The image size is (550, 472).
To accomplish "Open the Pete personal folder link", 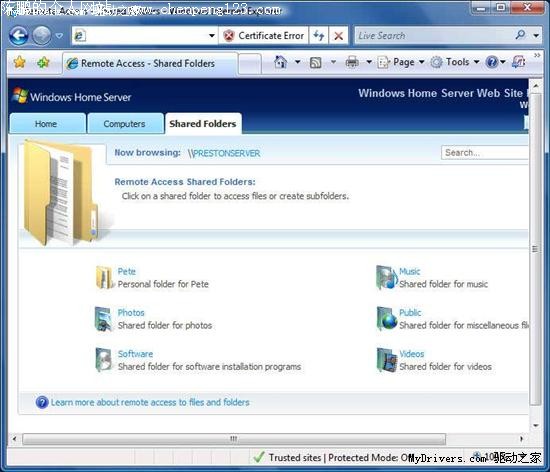I will (x=127, y=271).
